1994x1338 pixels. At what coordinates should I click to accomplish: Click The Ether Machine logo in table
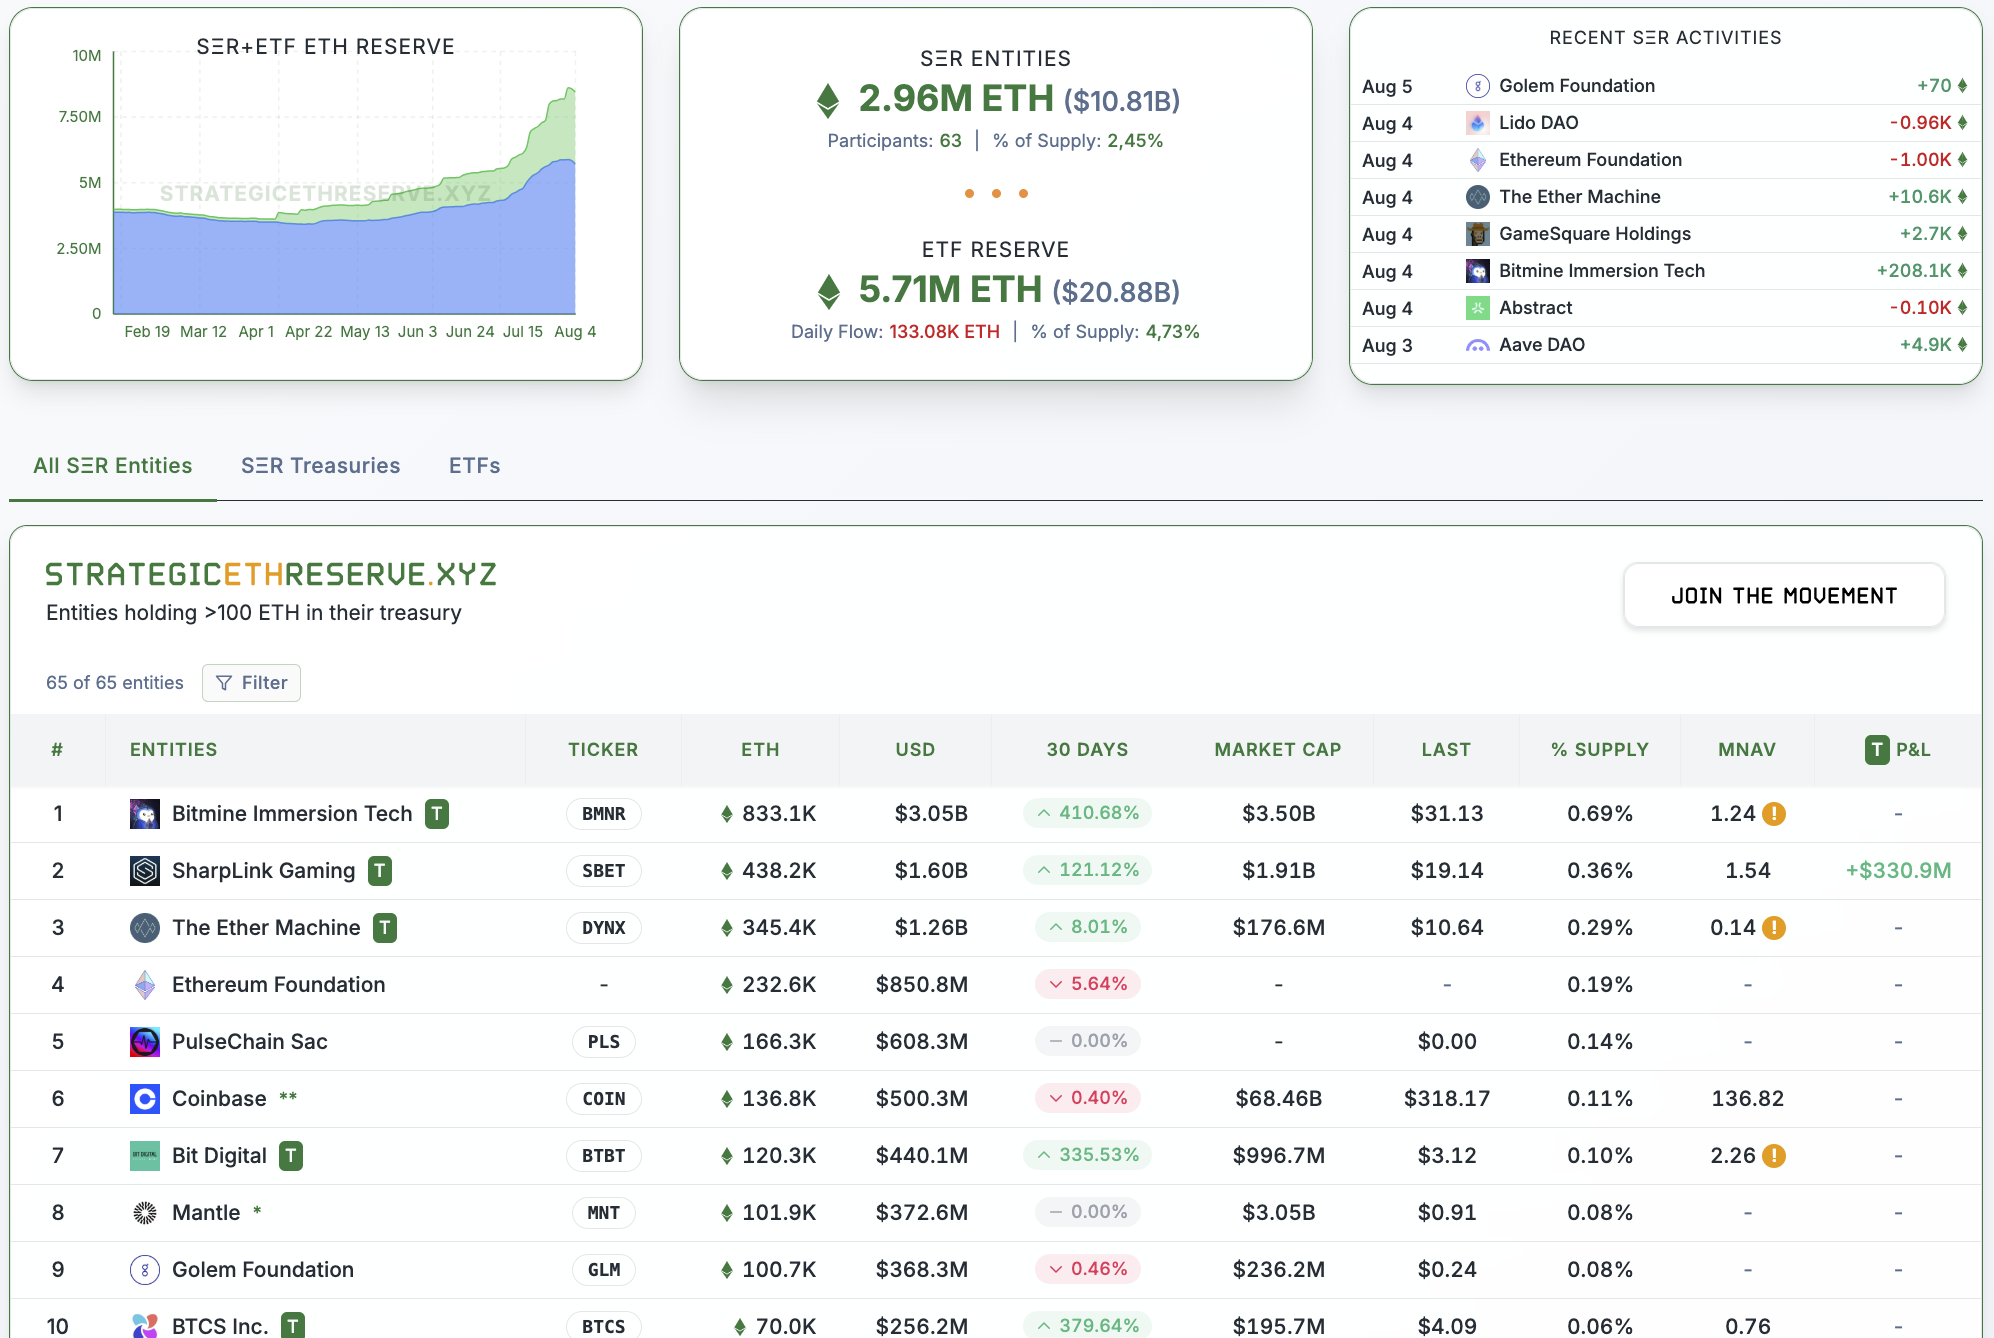tap(145, 928)
